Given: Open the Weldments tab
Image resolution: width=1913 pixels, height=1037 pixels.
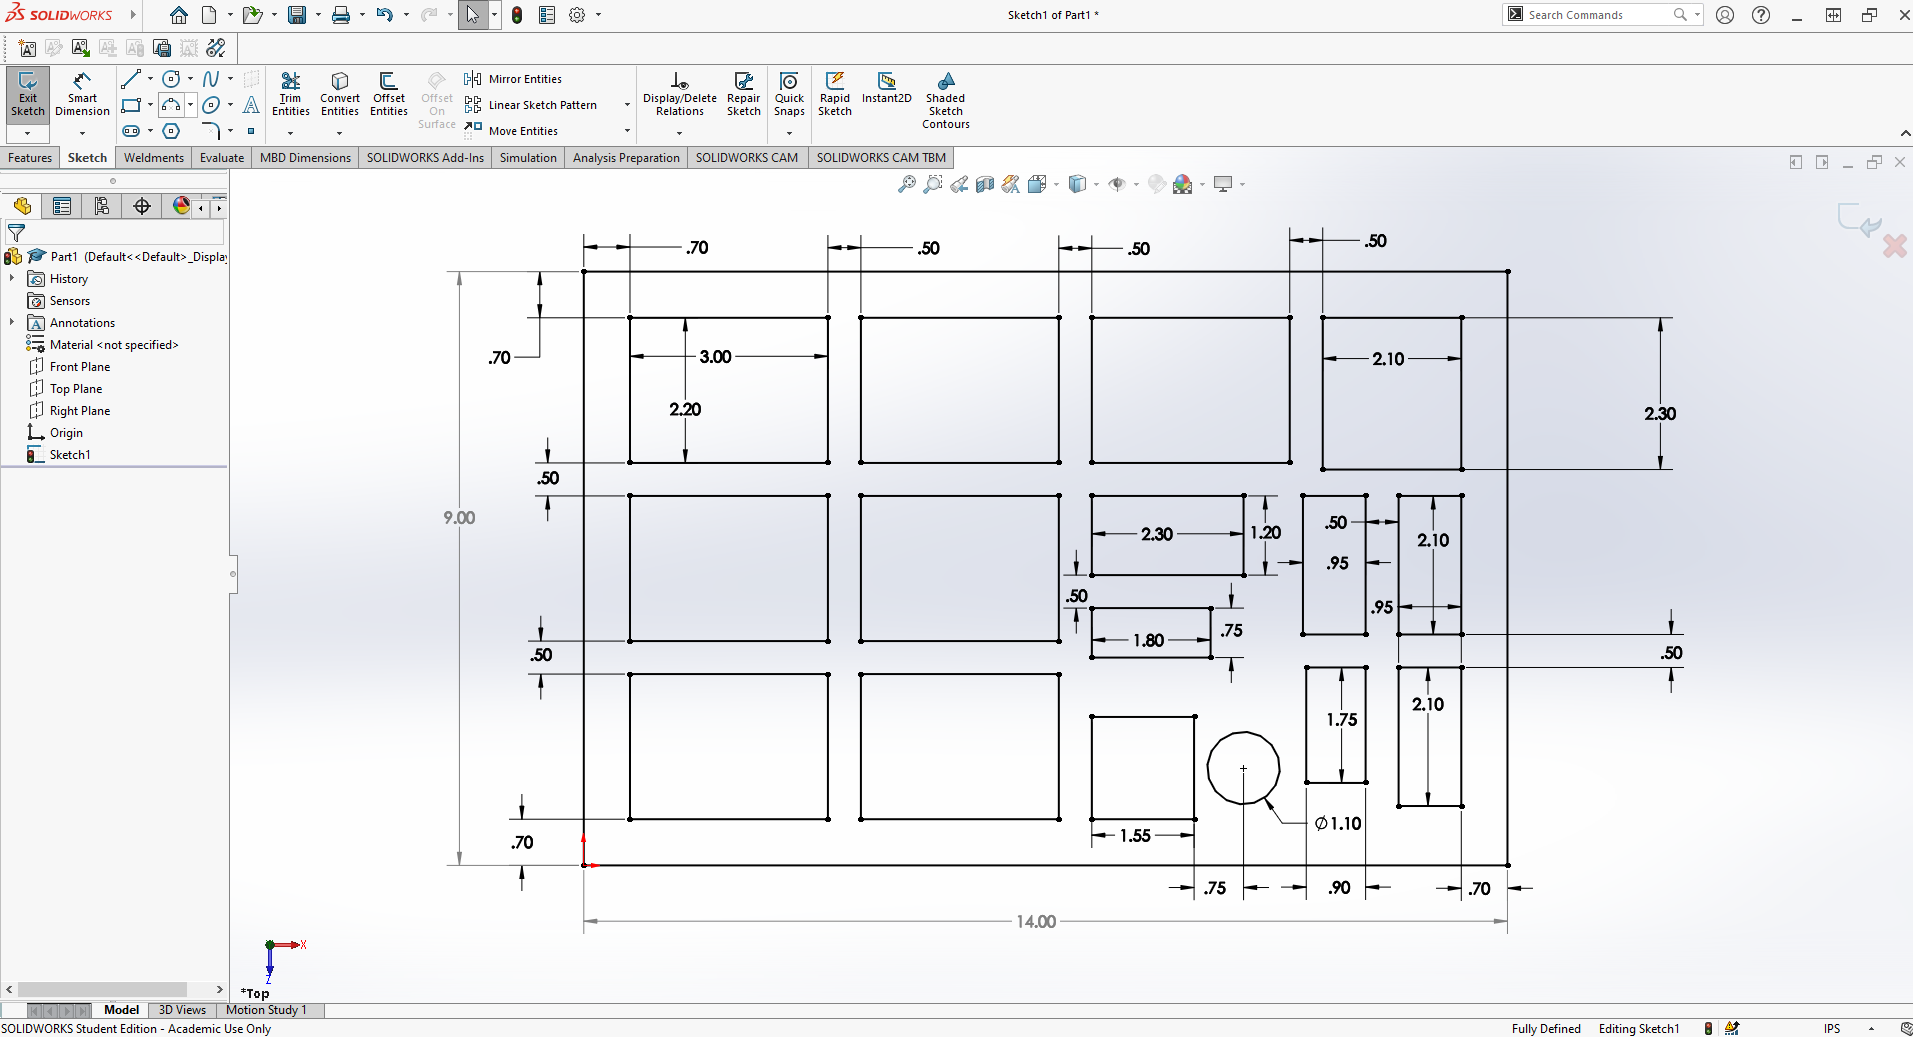Looking at the screenshot, I should 154,158.
